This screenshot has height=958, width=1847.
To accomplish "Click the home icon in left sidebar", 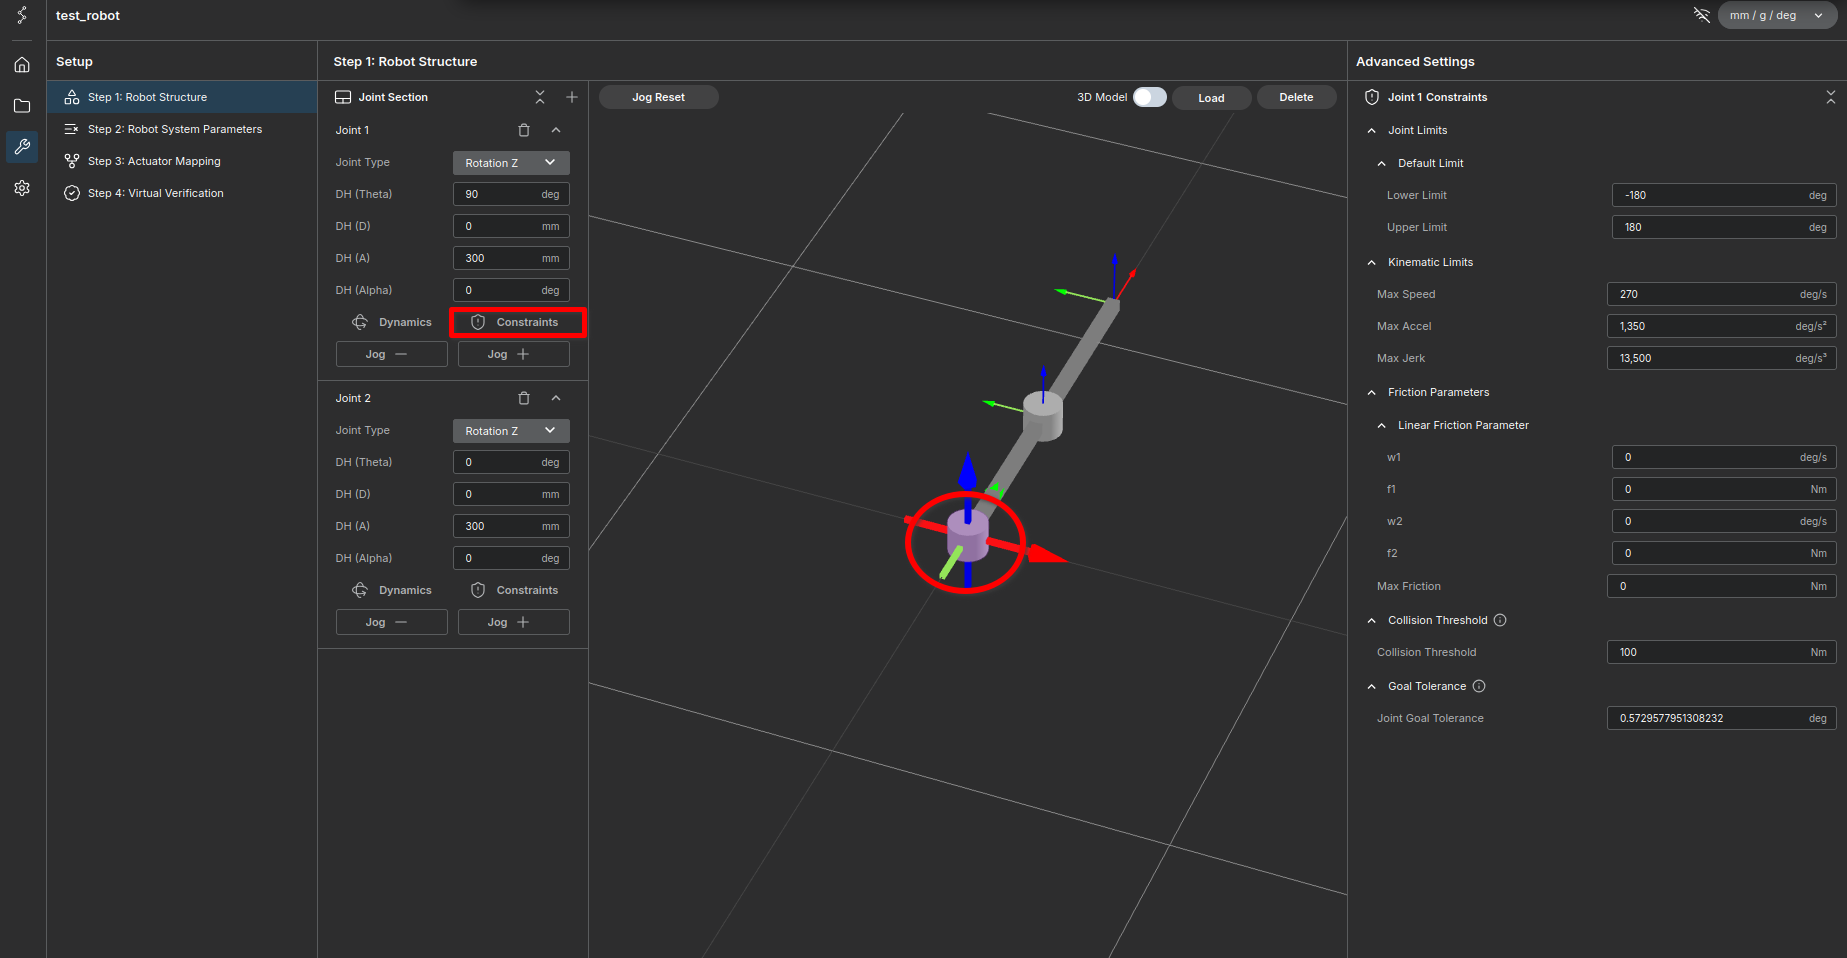I will 22,65.
